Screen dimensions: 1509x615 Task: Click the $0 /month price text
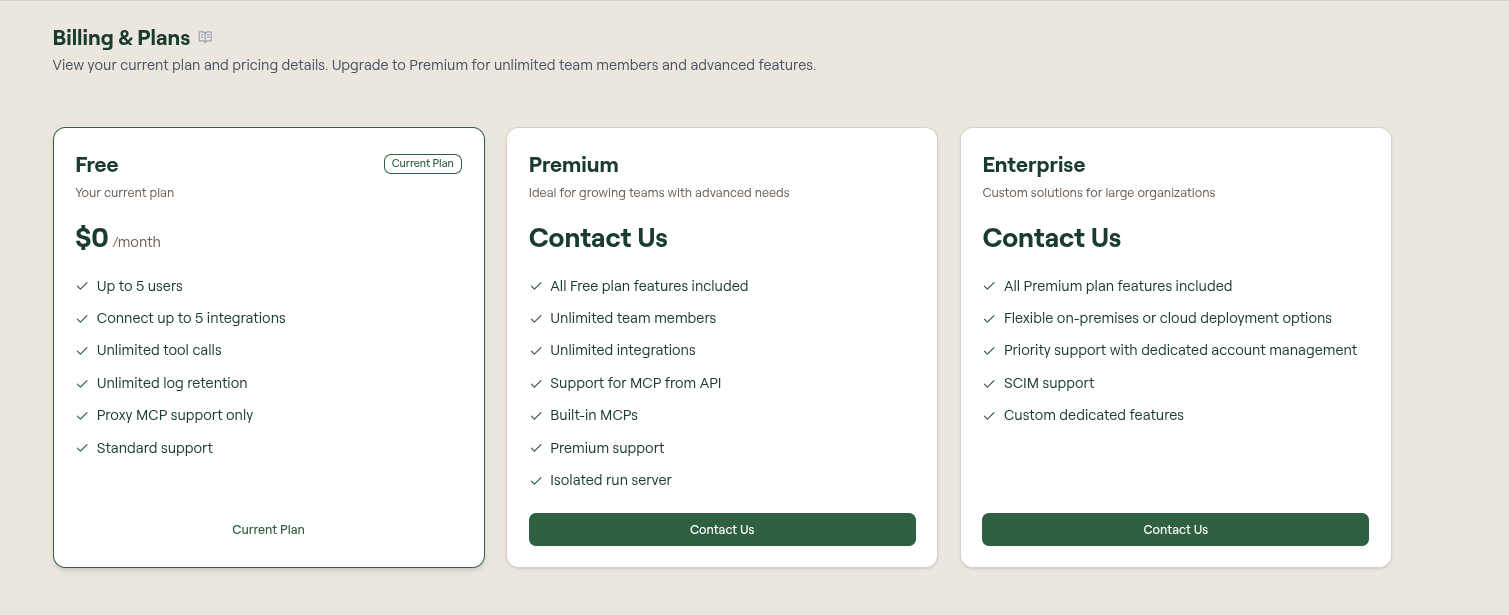pos(118,238)
